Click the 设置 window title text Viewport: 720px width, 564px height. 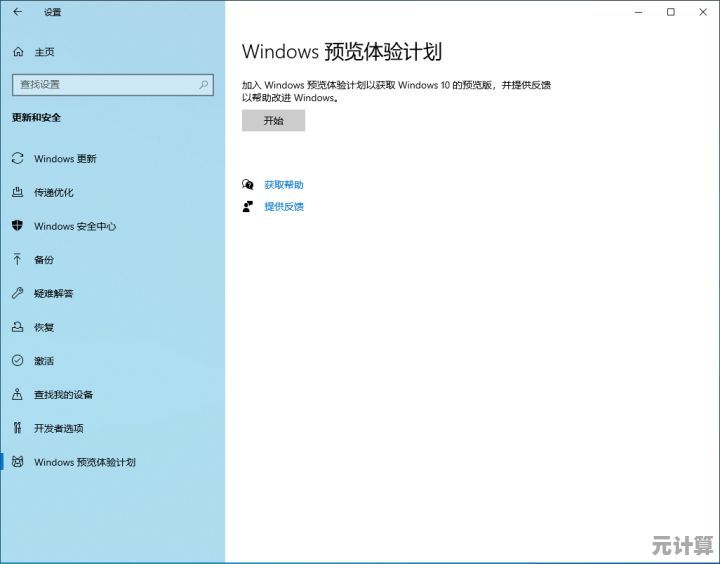[52, 12]
